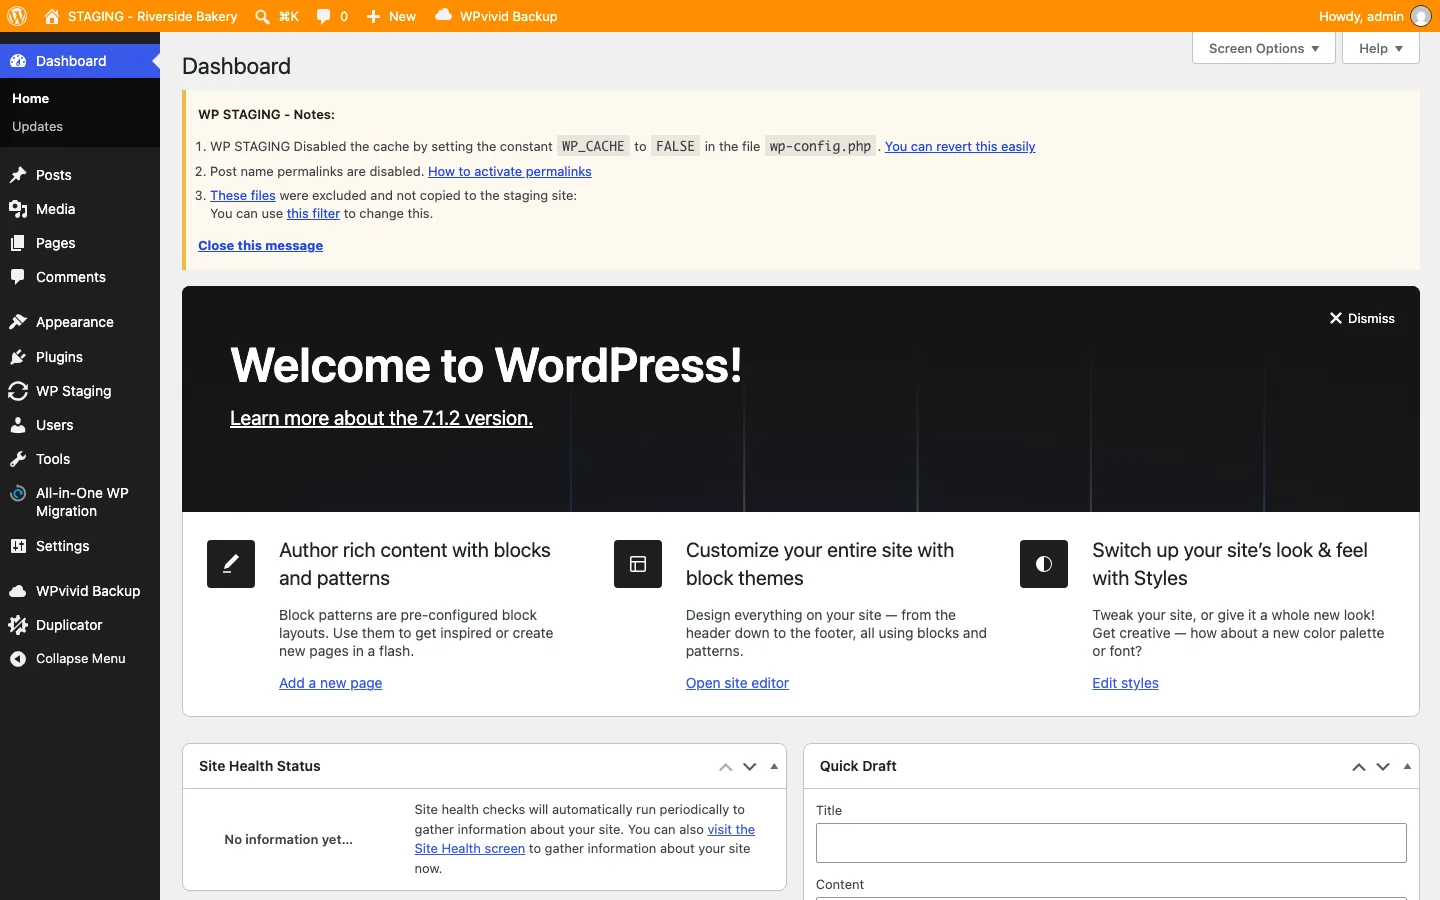
Task: Click the 'Add a new page' link
Action: pyautogui.click(x=330, y=683)
